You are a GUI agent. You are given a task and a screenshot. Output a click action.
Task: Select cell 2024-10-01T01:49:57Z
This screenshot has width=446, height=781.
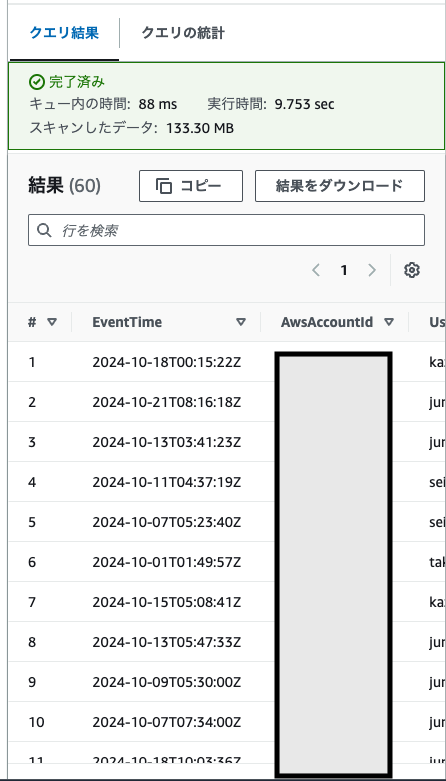click(166, 562)
